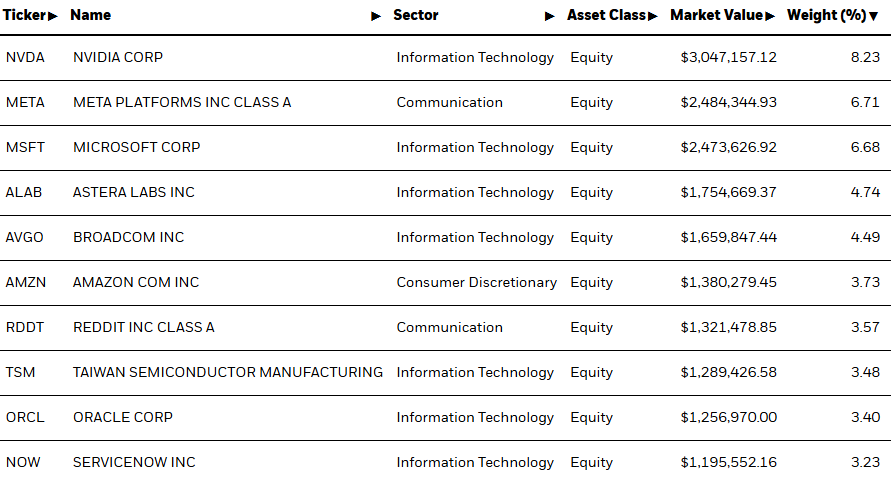
Task: Click the Asset Class header label
Action: coord(606,15)
